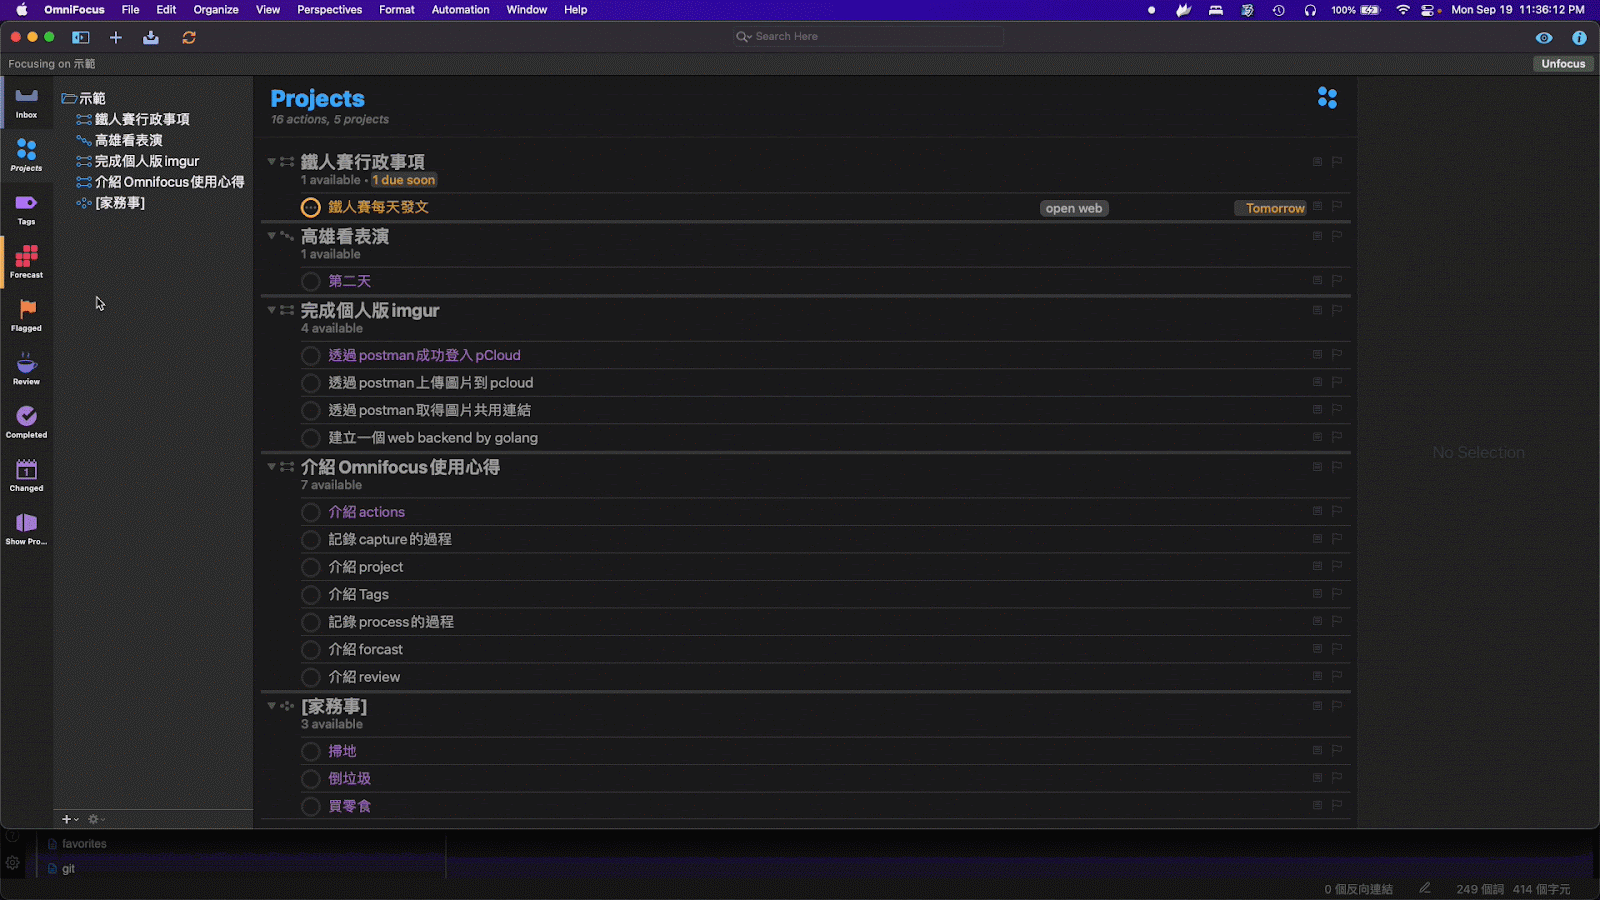
Task: Open sidebar gear action menu
Action: pyautogui.click(x=96, y=819)
